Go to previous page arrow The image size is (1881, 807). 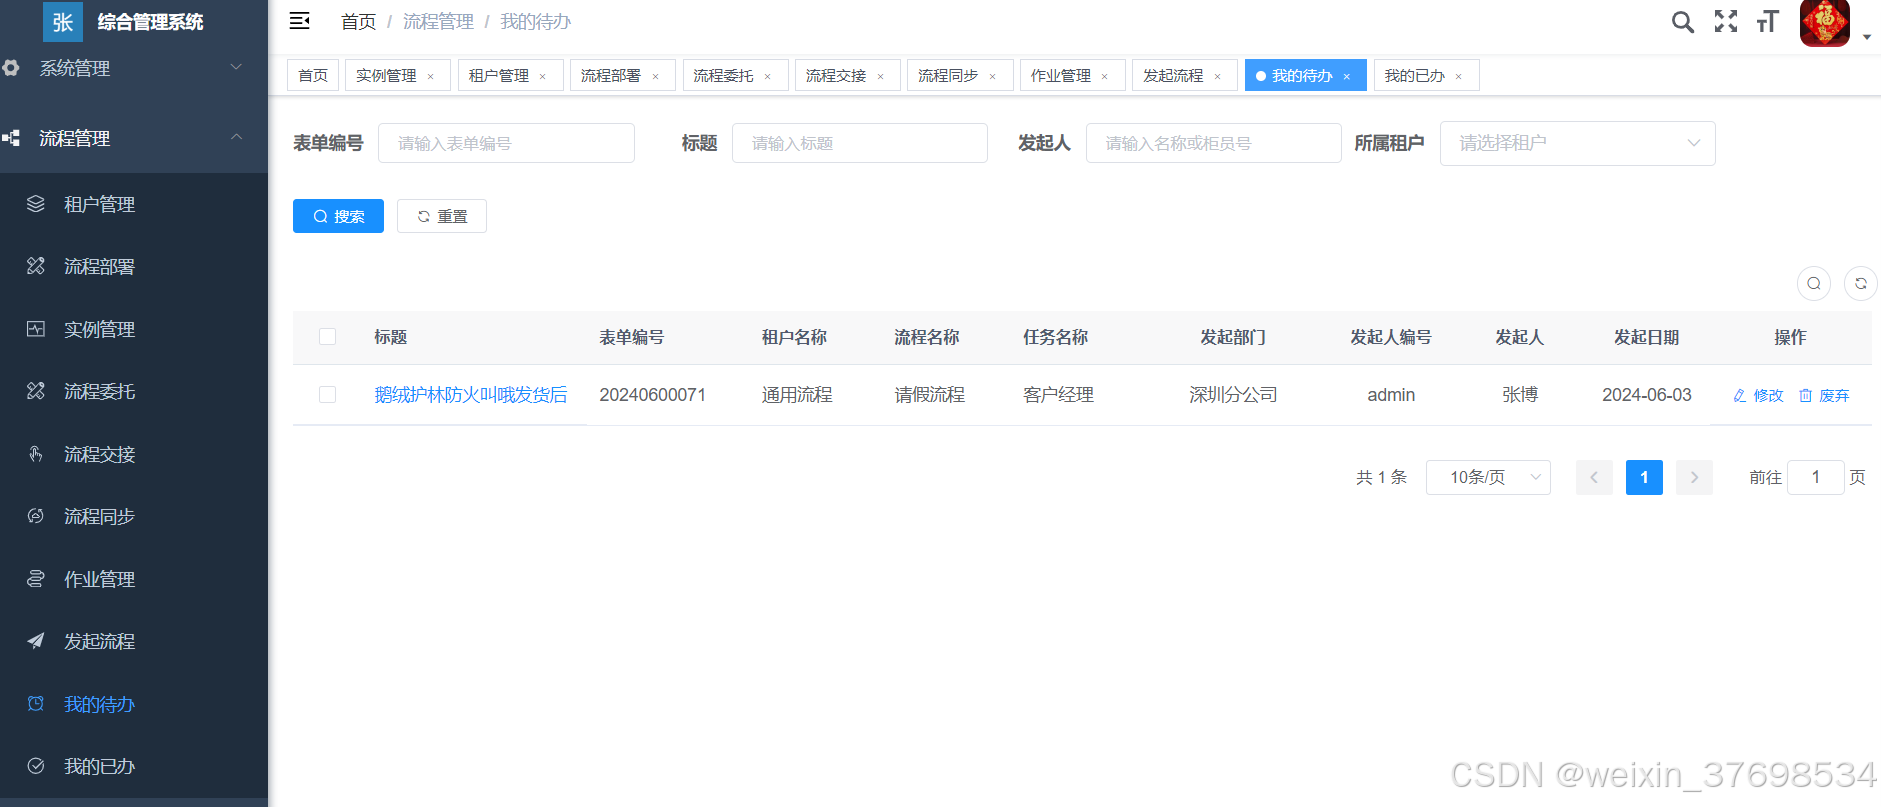[1594, 477]
